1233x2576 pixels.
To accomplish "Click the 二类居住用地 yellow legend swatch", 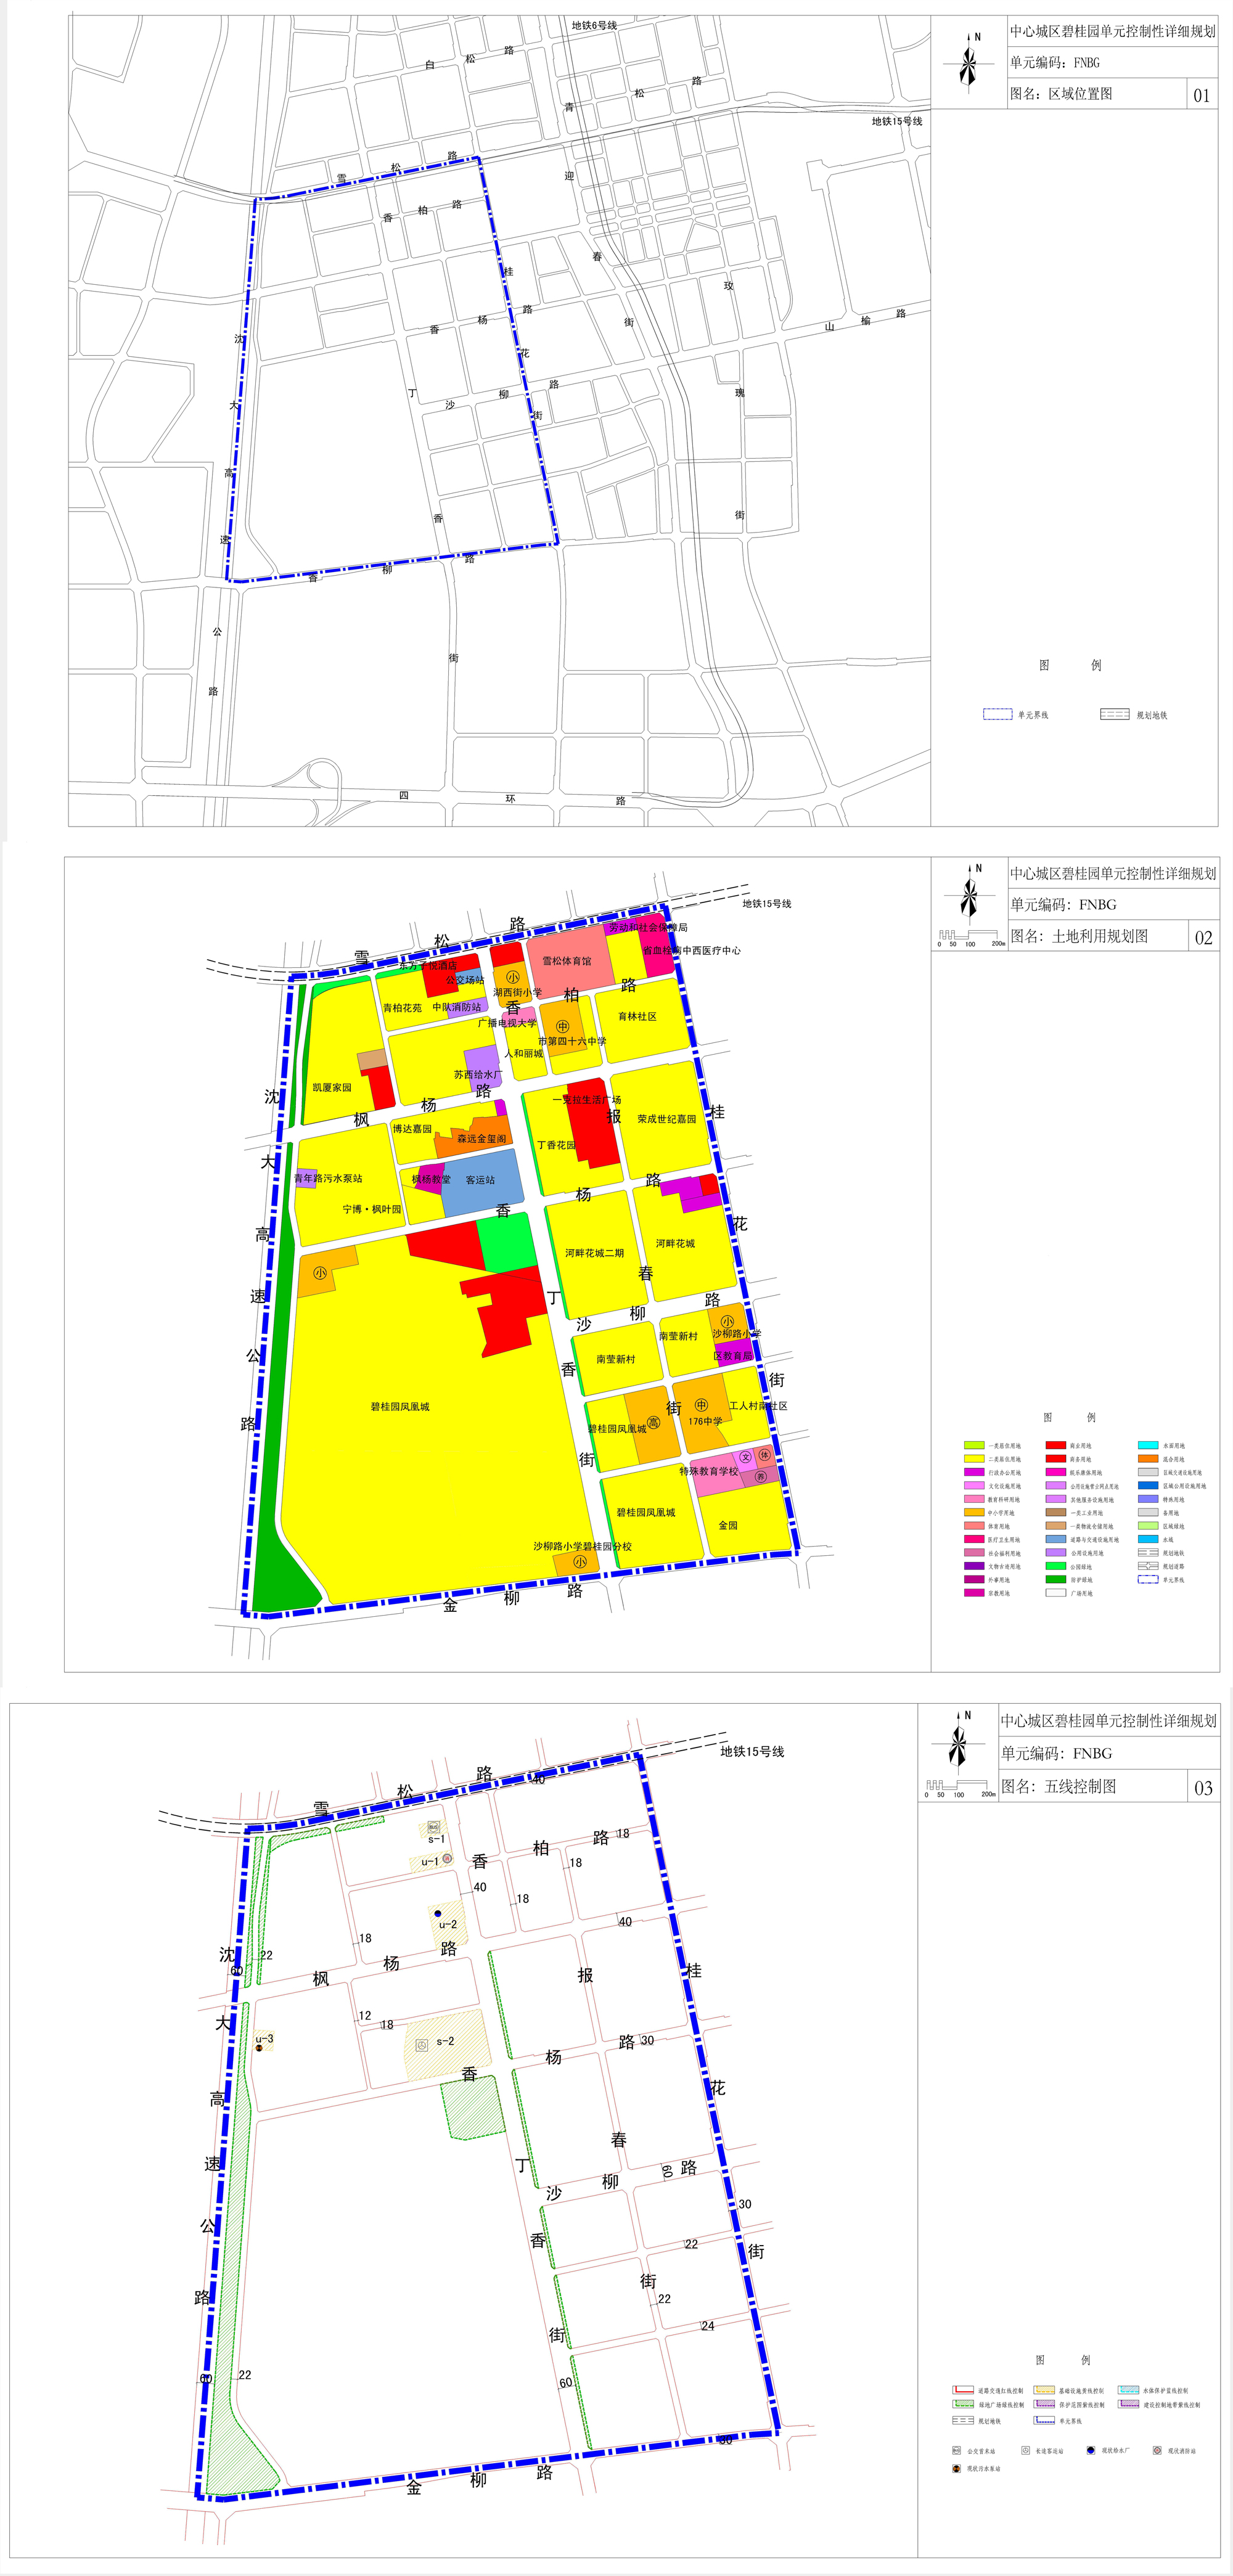I will pos(973,1459).
